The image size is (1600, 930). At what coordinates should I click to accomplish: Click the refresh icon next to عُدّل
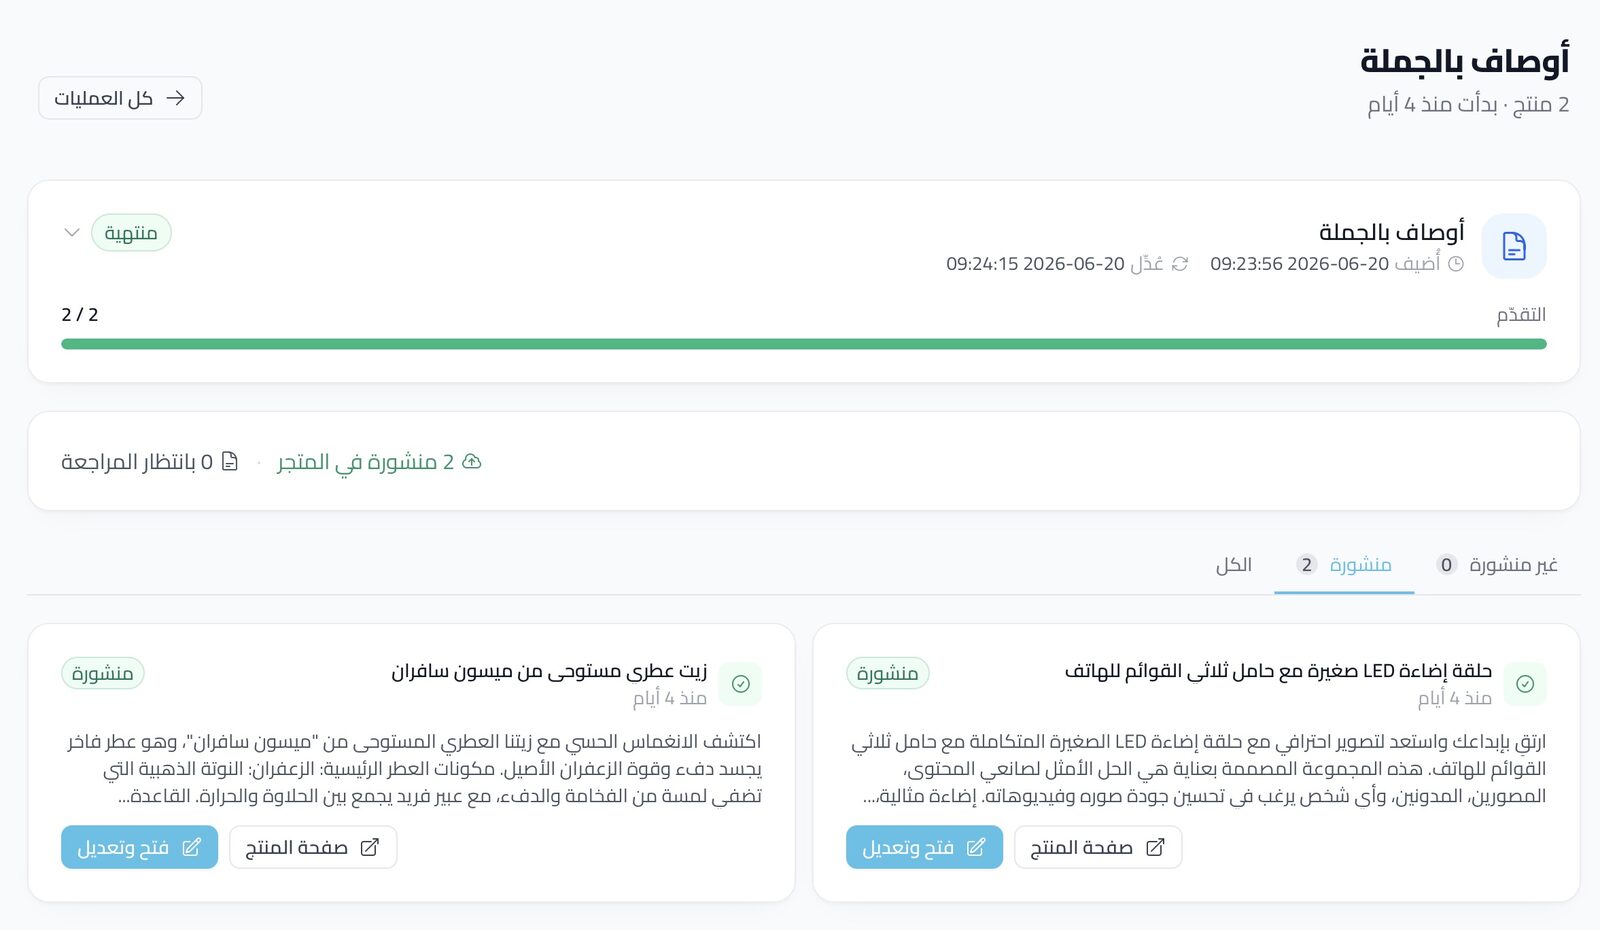point(1180,264)
